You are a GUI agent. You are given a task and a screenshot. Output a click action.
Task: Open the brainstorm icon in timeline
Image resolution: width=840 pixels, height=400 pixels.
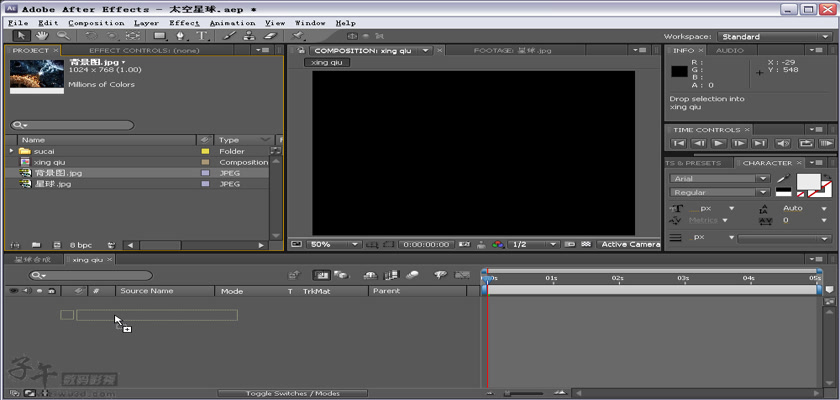[x=440, y=275]
